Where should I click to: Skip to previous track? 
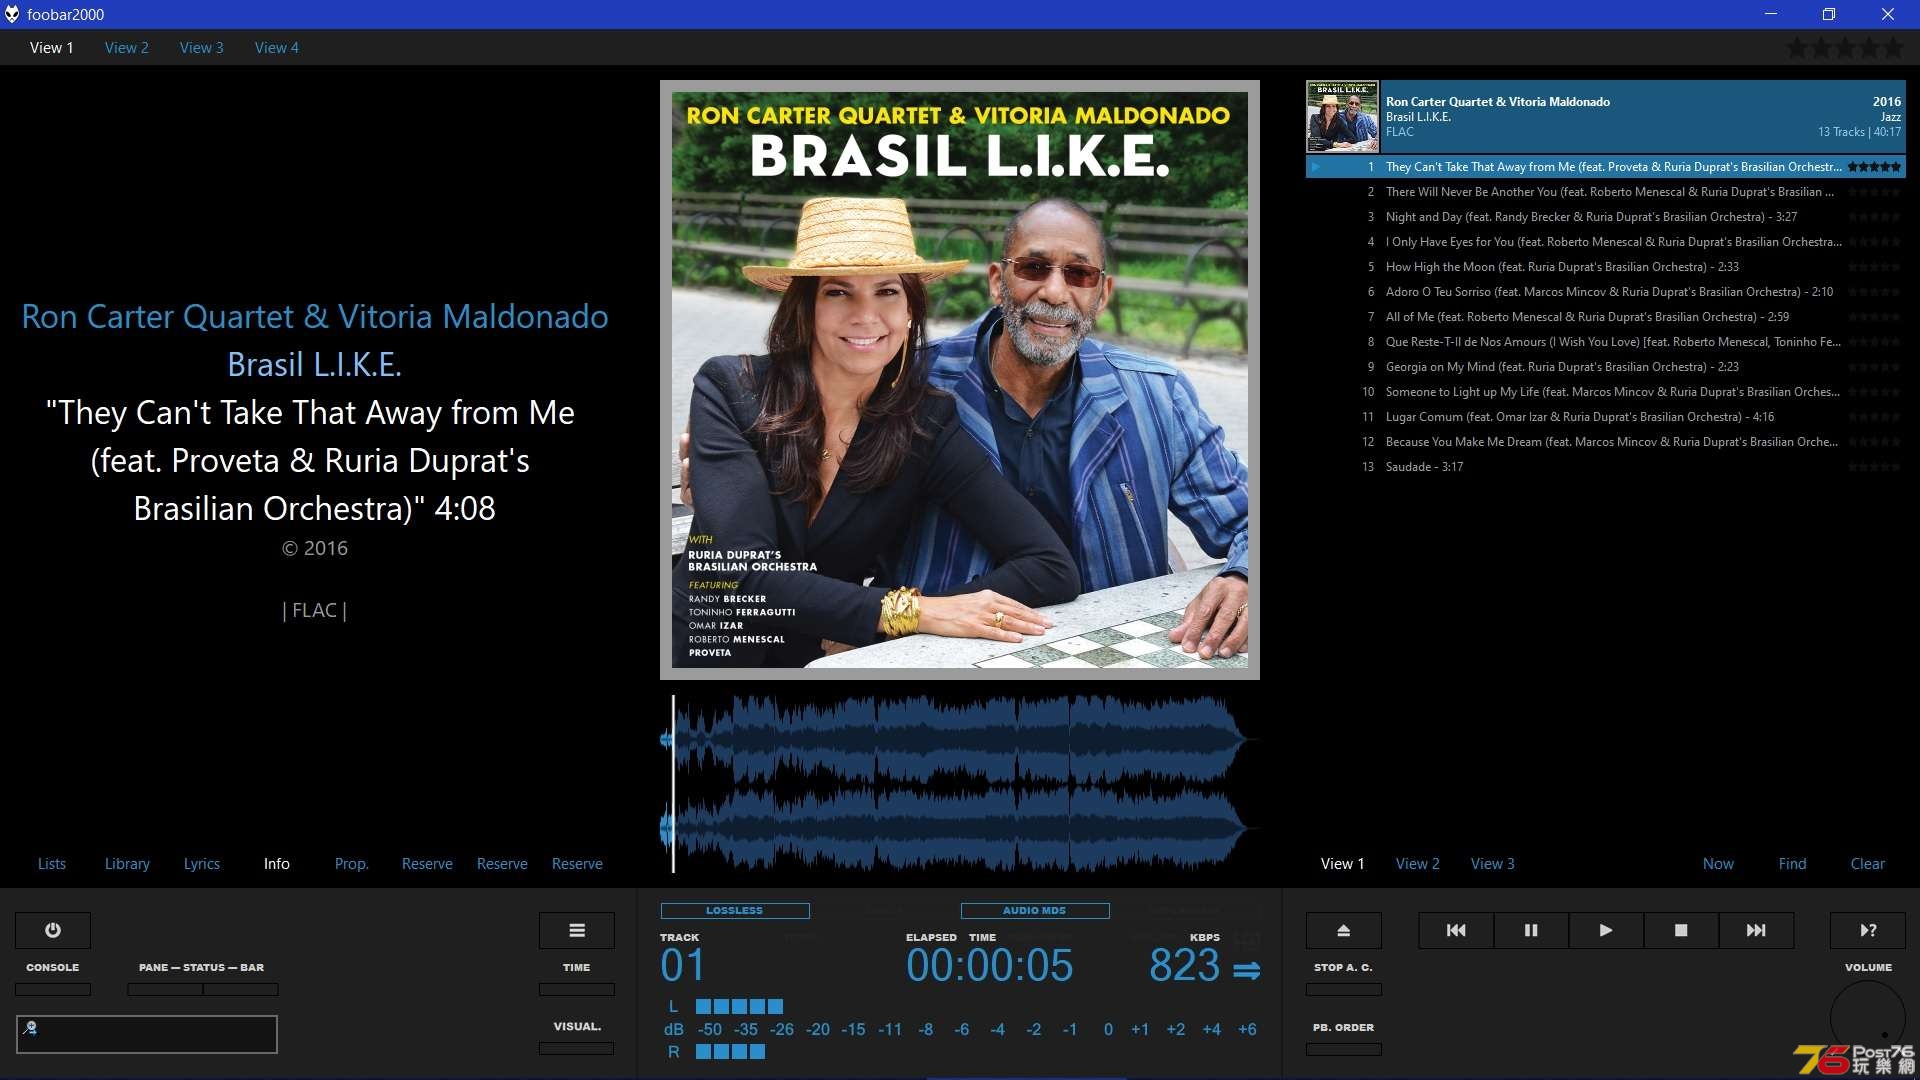[x=1456, y=930]
